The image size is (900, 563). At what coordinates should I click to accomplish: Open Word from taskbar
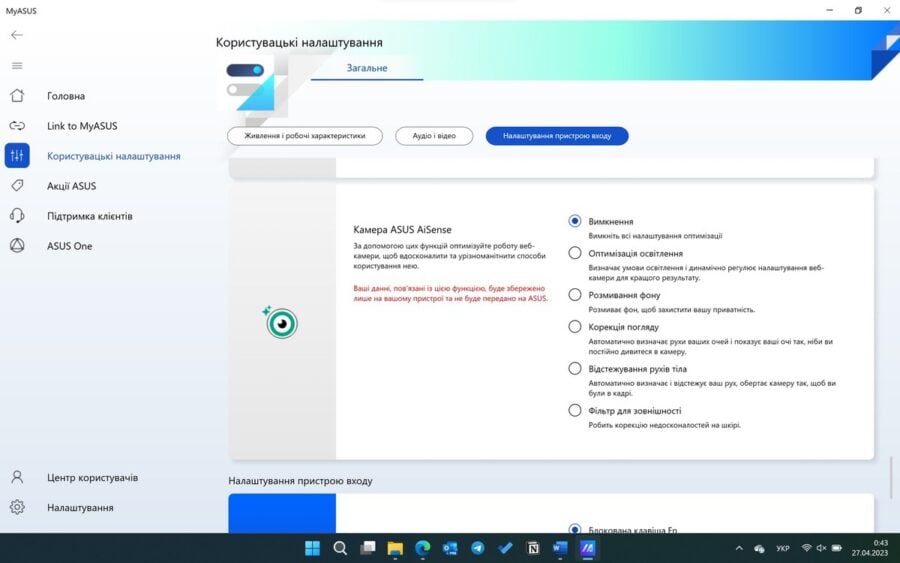[x=560, y=549]
